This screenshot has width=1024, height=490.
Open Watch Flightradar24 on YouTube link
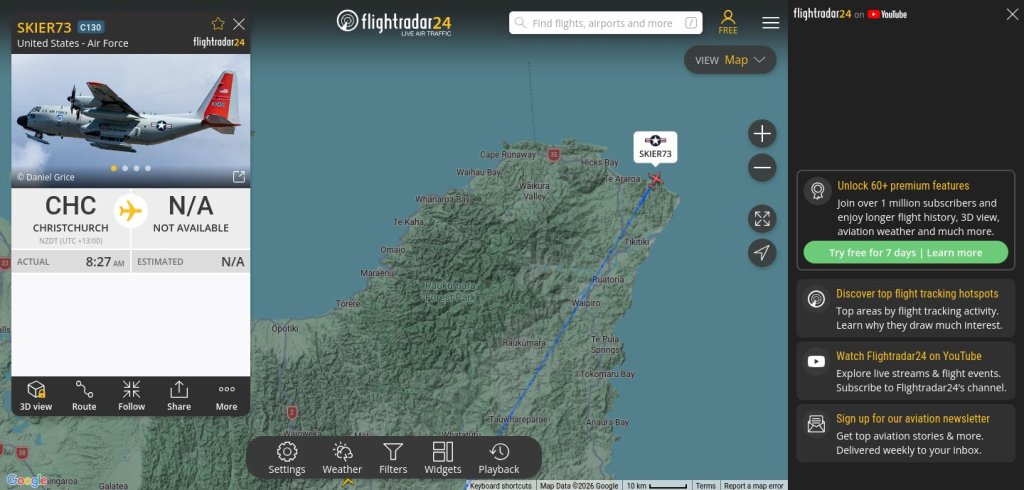pyautogui.click(x=909, y=356)
